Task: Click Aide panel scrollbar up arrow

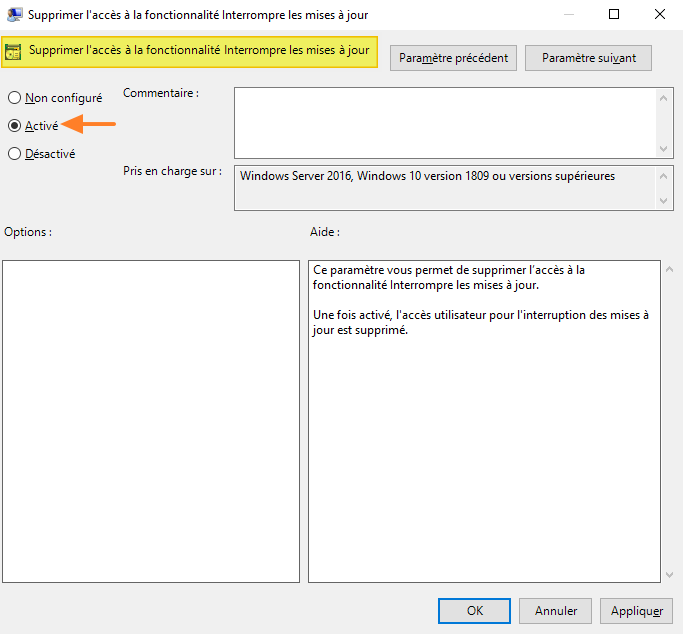Action: (669, 270)
